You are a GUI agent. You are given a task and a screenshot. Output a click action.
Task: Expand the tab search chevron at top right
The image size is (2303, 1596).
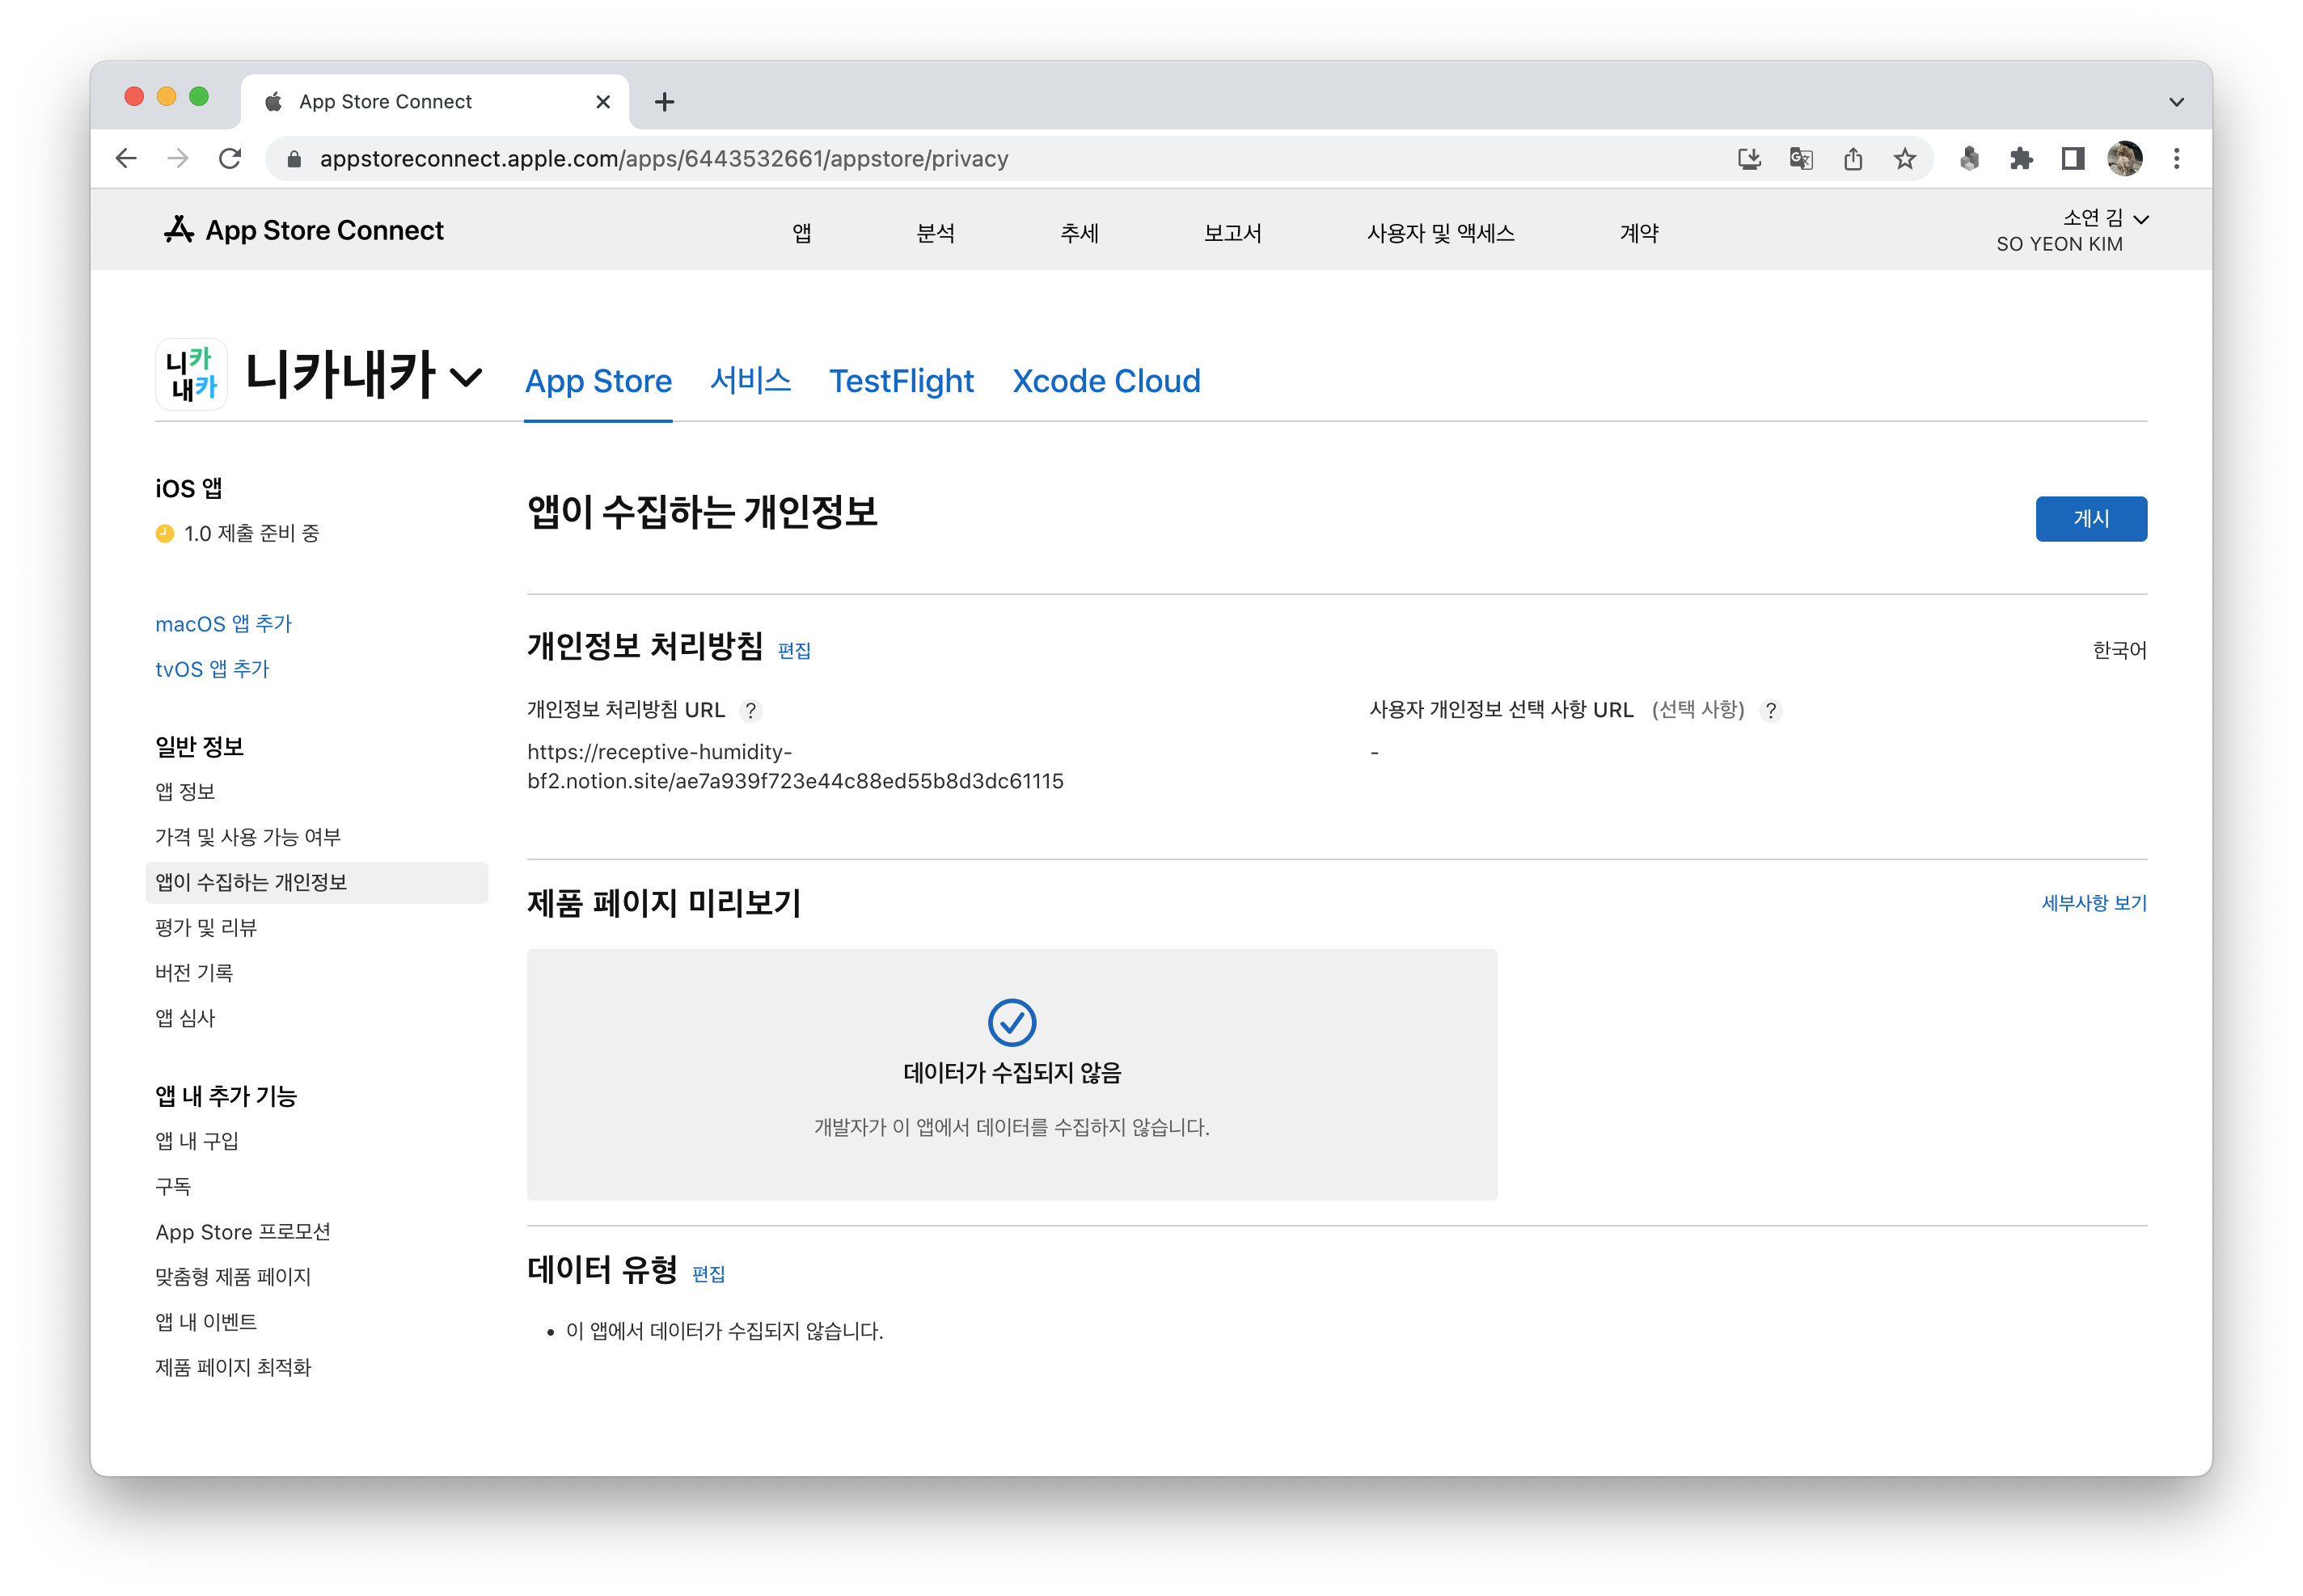pos(2176,102)
